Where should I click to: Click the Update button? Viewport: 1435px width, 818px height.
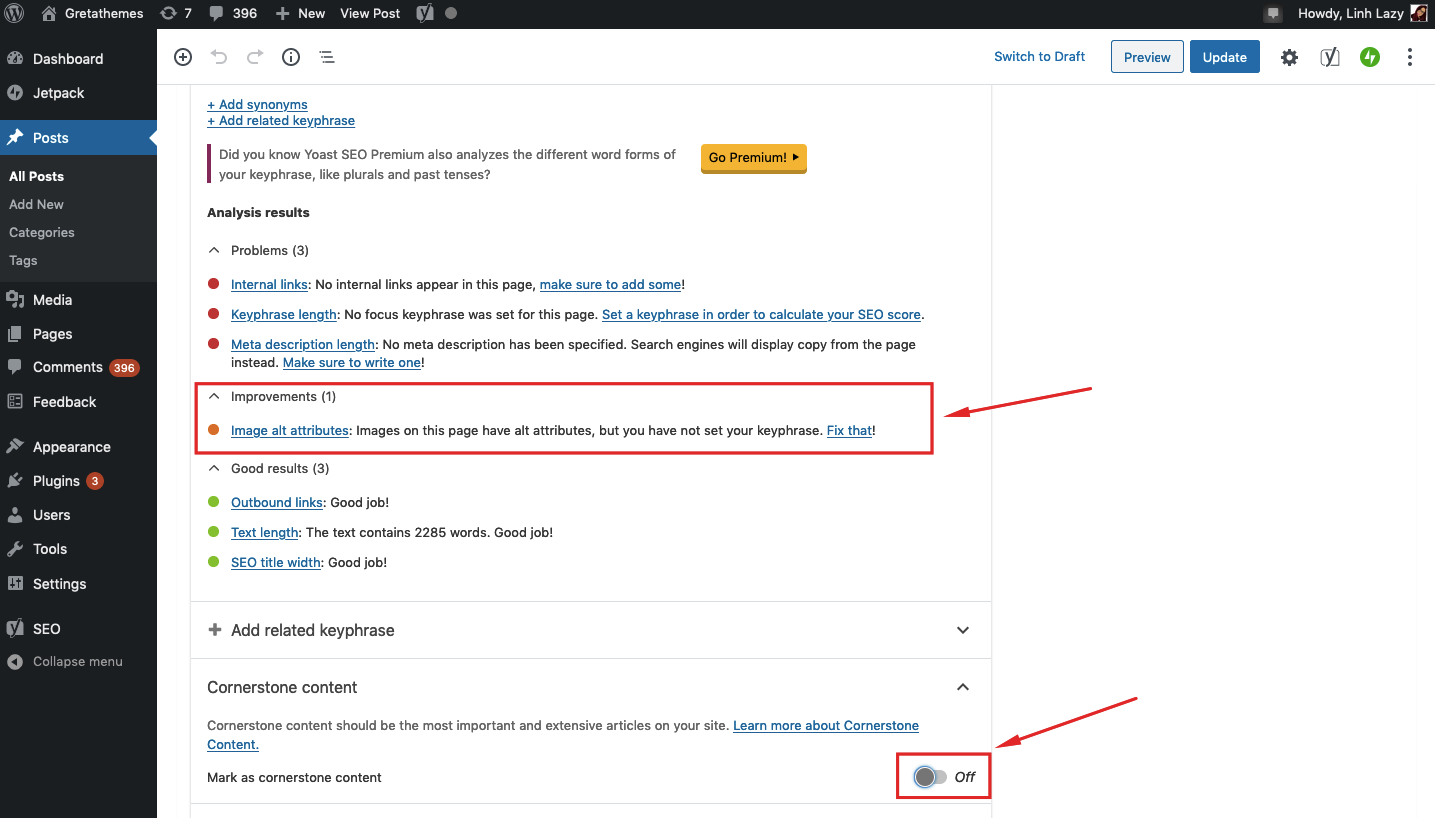(1224, 57)
